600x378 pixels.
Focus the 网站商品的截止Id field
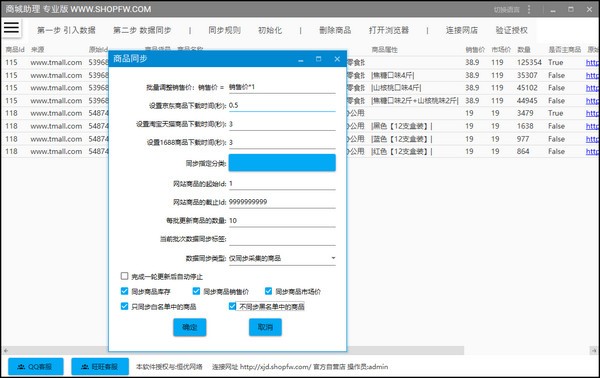(282, 202)
